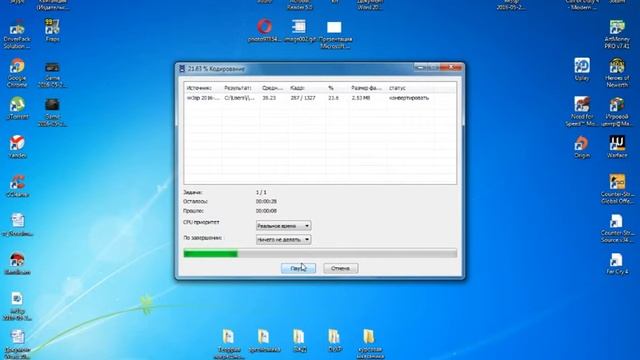Open the По завершении dropdown
Image resolution: width=640 pixels, height=360 pixels.
283,240
